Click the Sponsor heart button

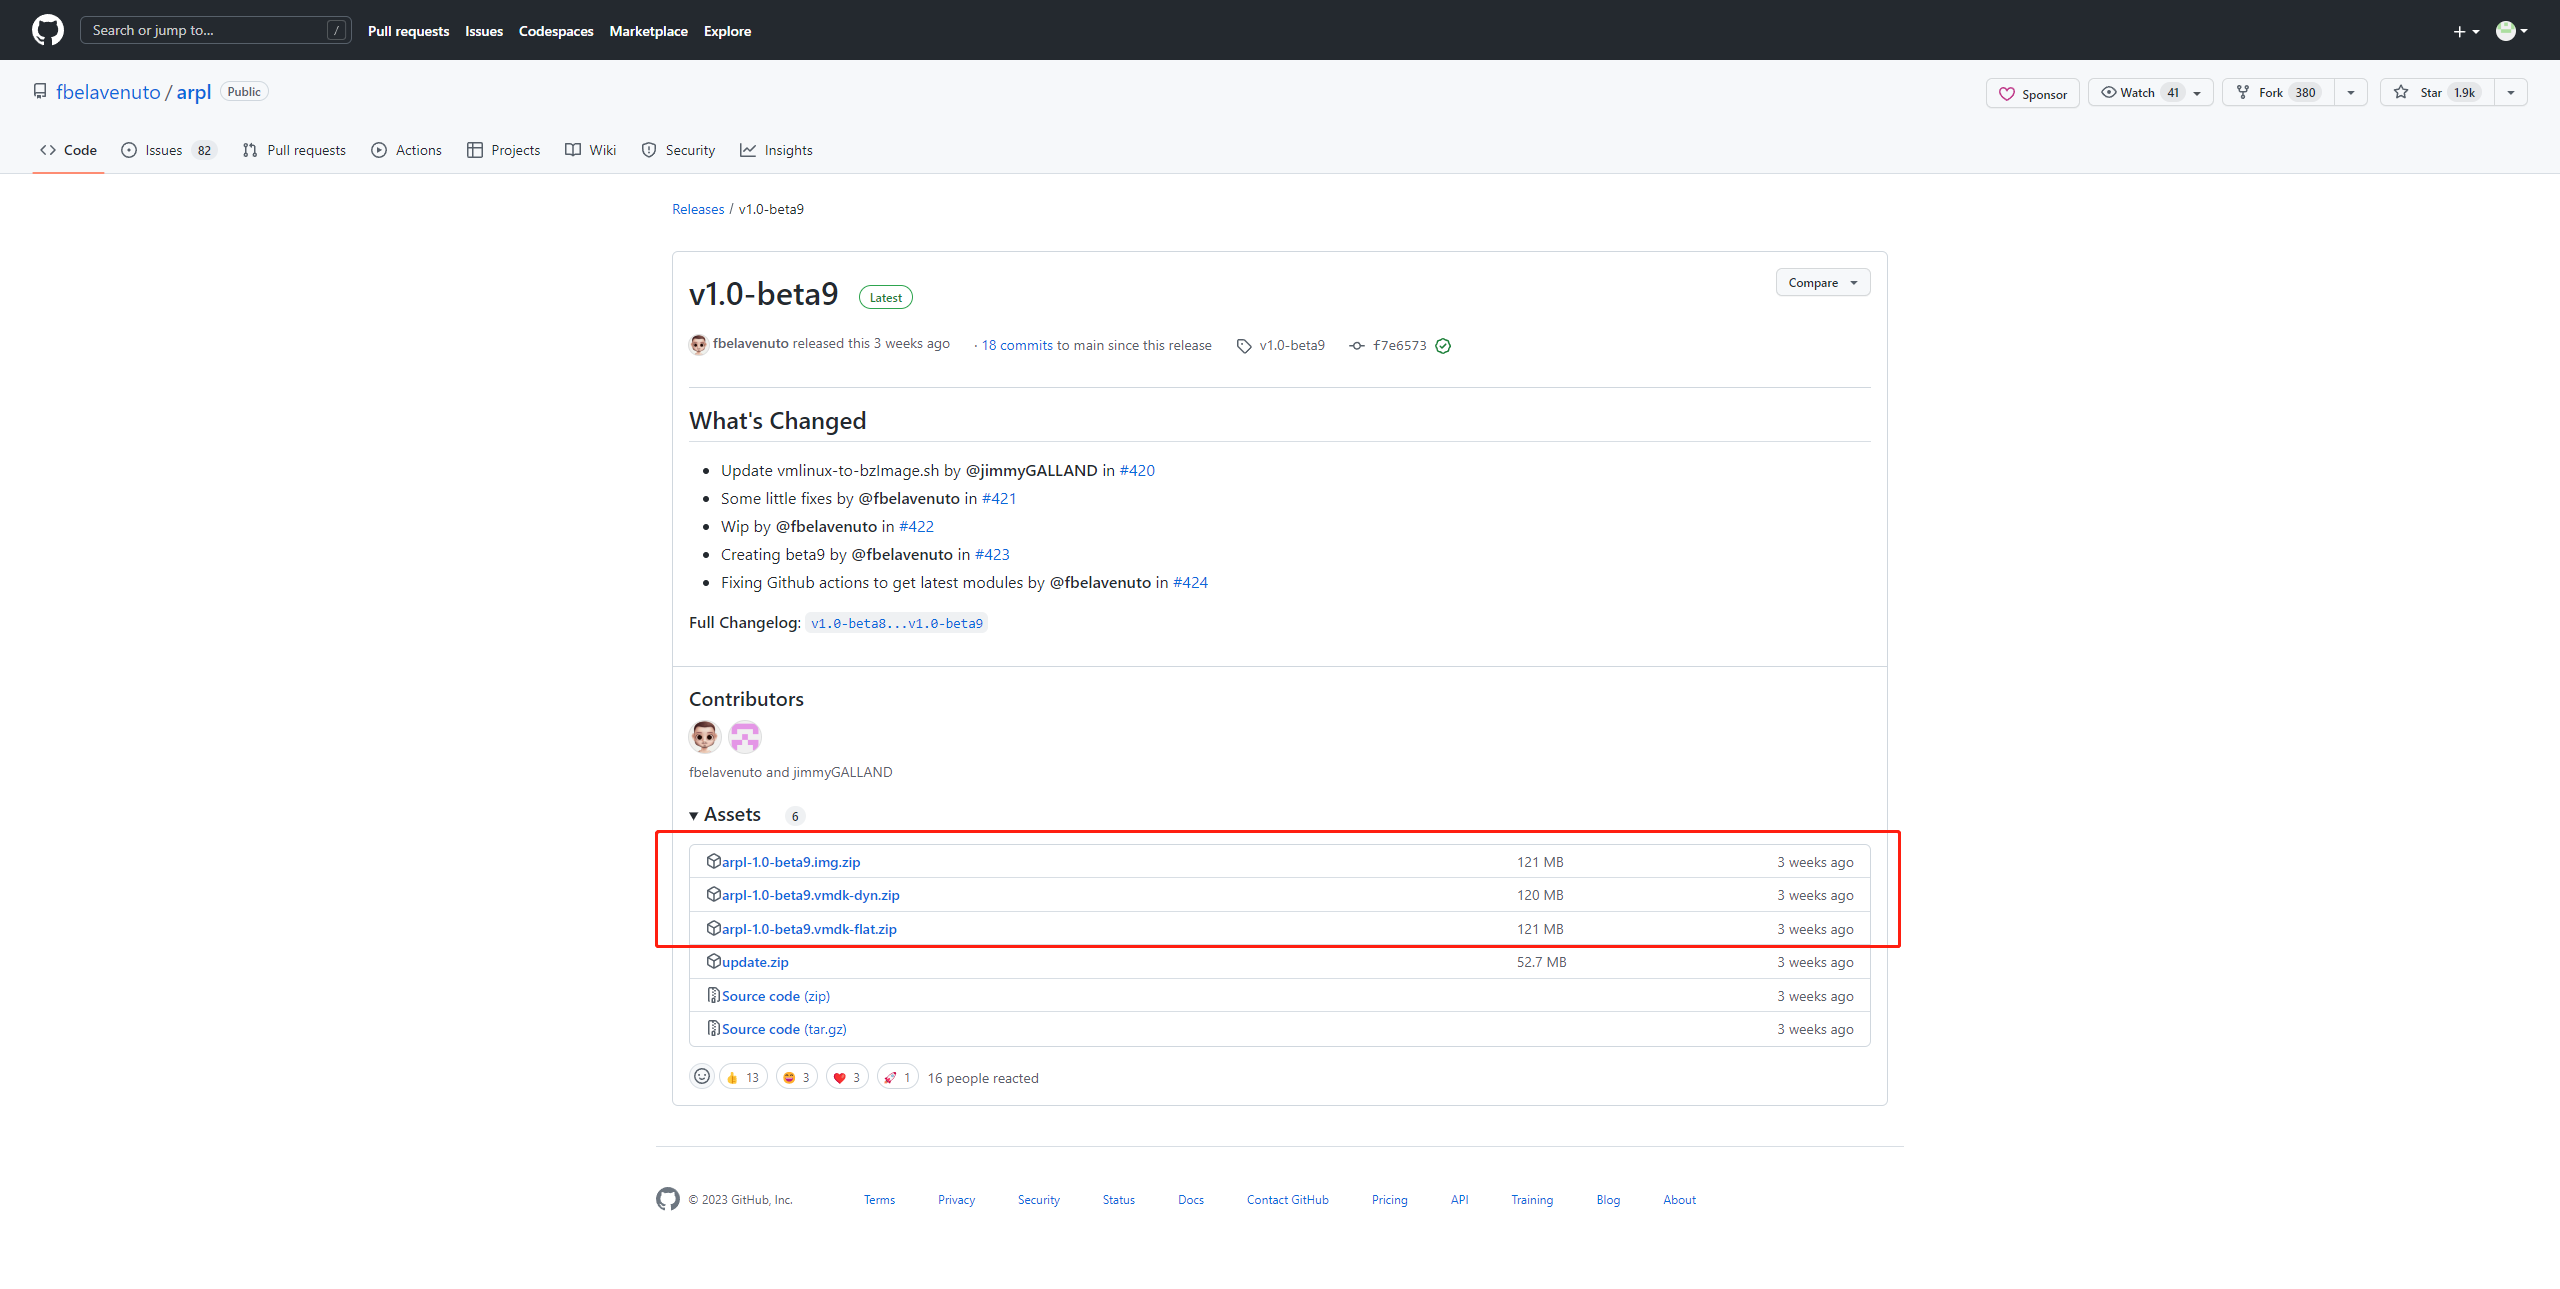[x=2032, y=93]
